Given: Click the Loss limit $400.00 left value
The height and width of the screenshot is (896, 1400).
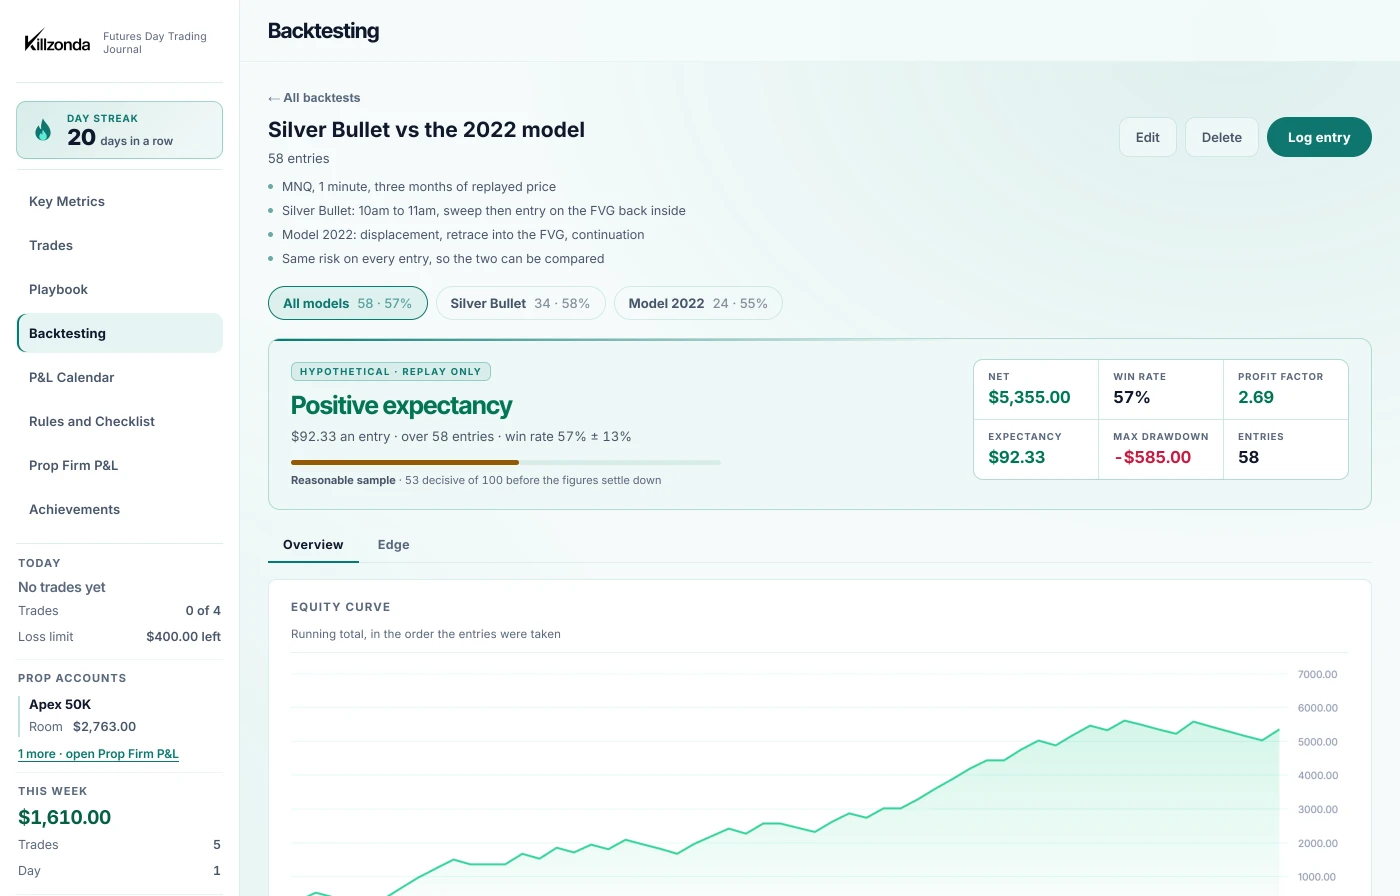Looking at the screenshot, I should point(184,636).
